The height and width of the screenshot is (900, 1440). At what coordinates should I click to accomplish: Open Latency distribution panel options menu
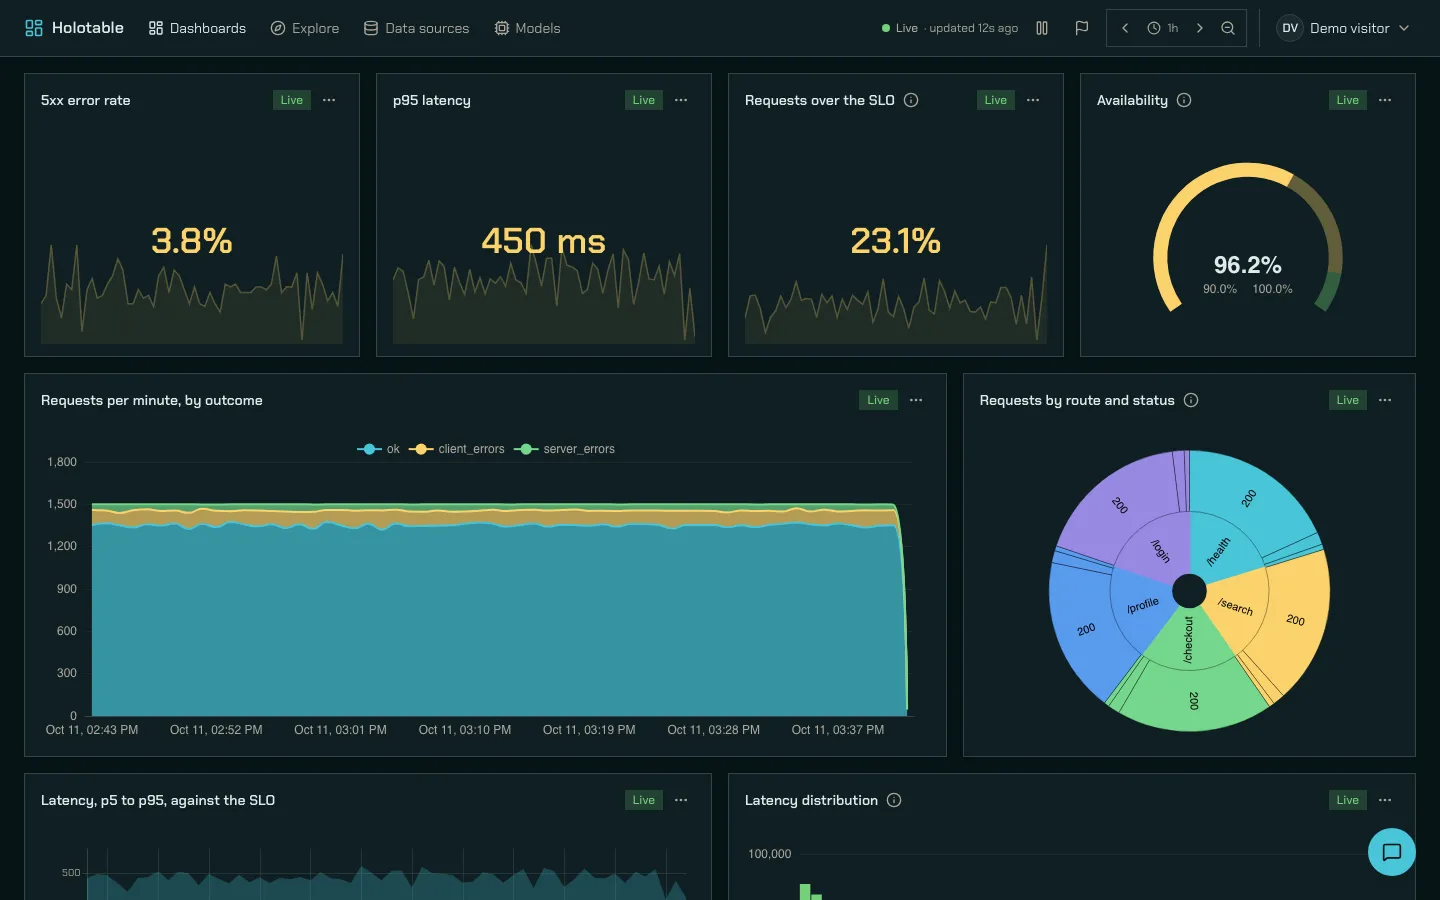click(x=1385, y=800)
